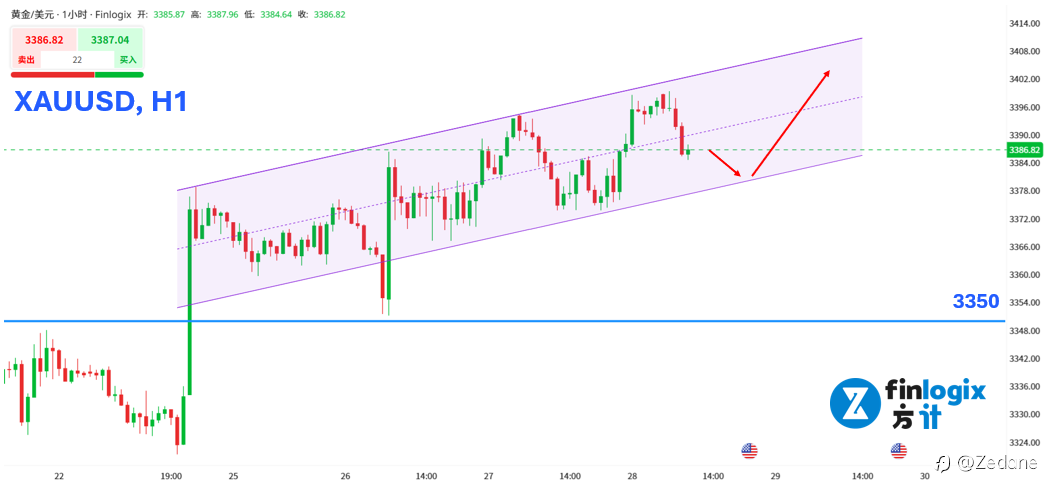Click the buy button showing 3387.04
This screenshot has width=1051, height=495.
pos(110,40)
